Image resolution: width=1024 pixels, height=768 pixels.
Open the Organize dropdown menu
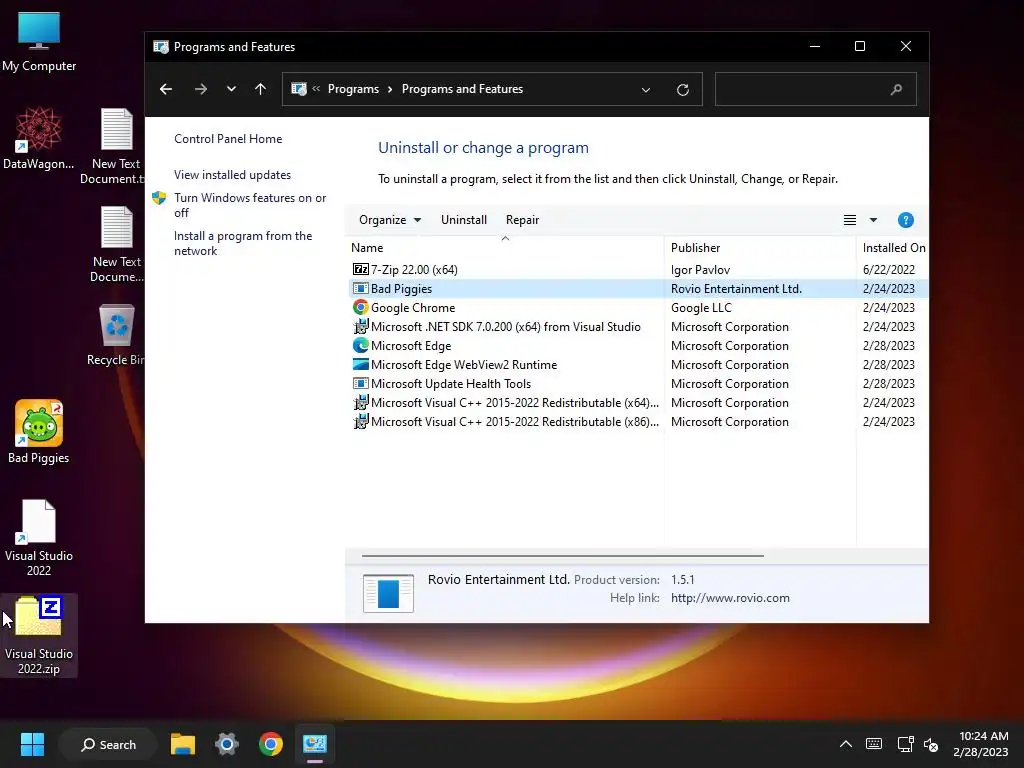(x=390, y=220)
